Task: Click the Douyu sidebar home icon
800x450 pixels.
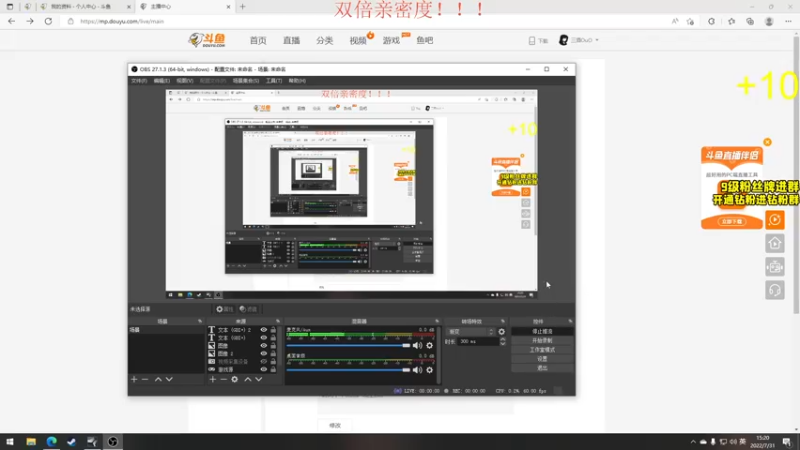Action: (774, 243)
